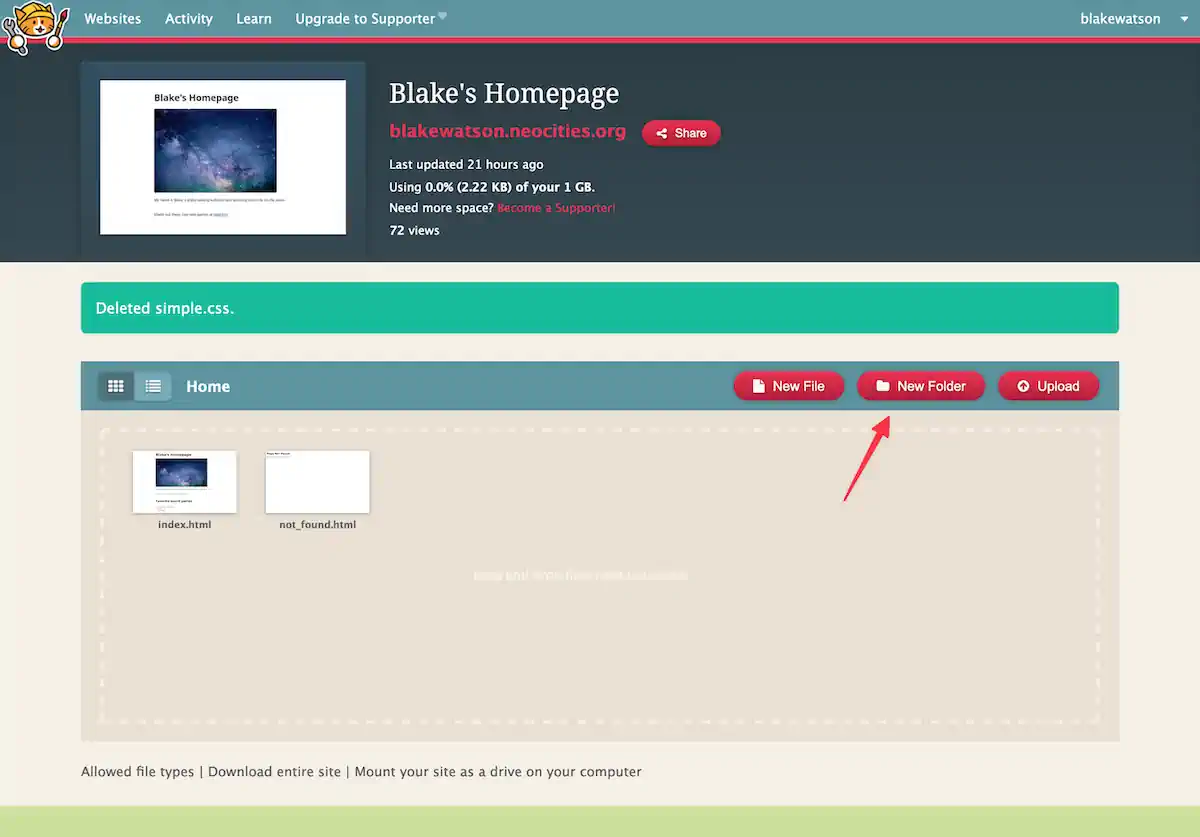The image size is (1200, 837).
Task: Open the not_found.html file thumbnail
Action: [317, 482]
